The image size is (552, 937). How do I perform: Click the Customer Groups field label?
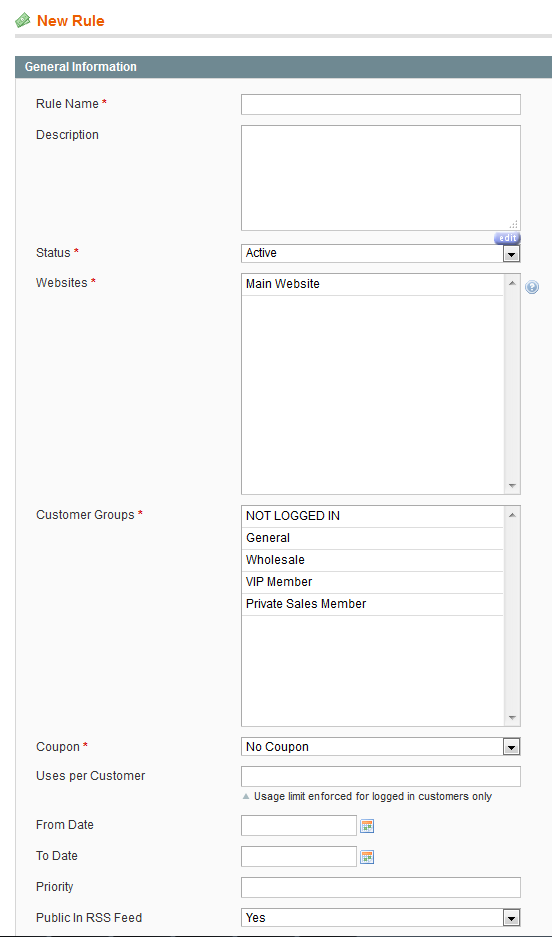(85, 515)
